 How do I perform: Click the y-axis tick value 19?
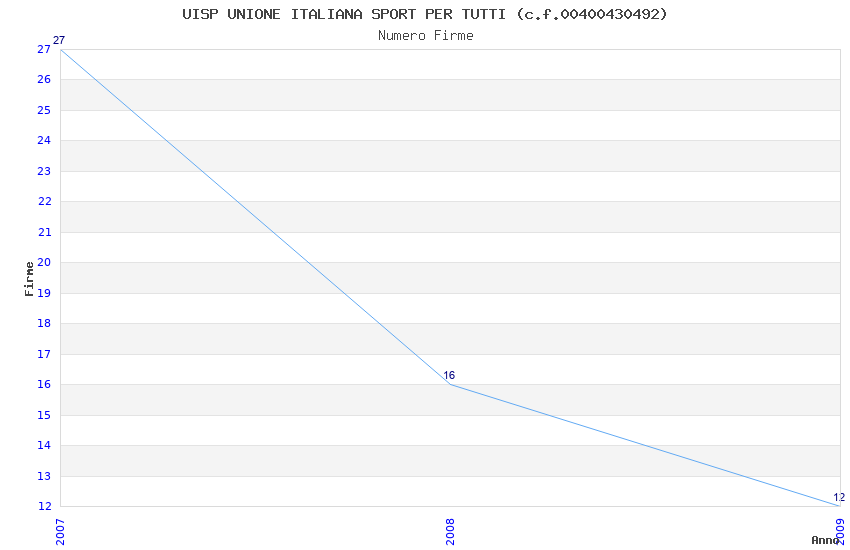point(44,293)
